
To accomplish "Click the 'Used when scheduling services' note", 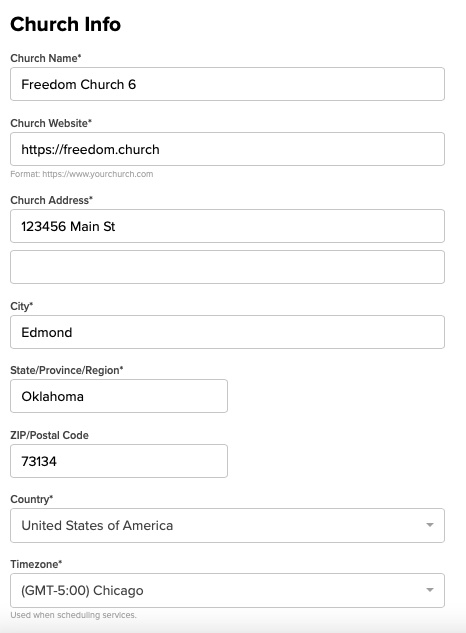I will [73, 615].
